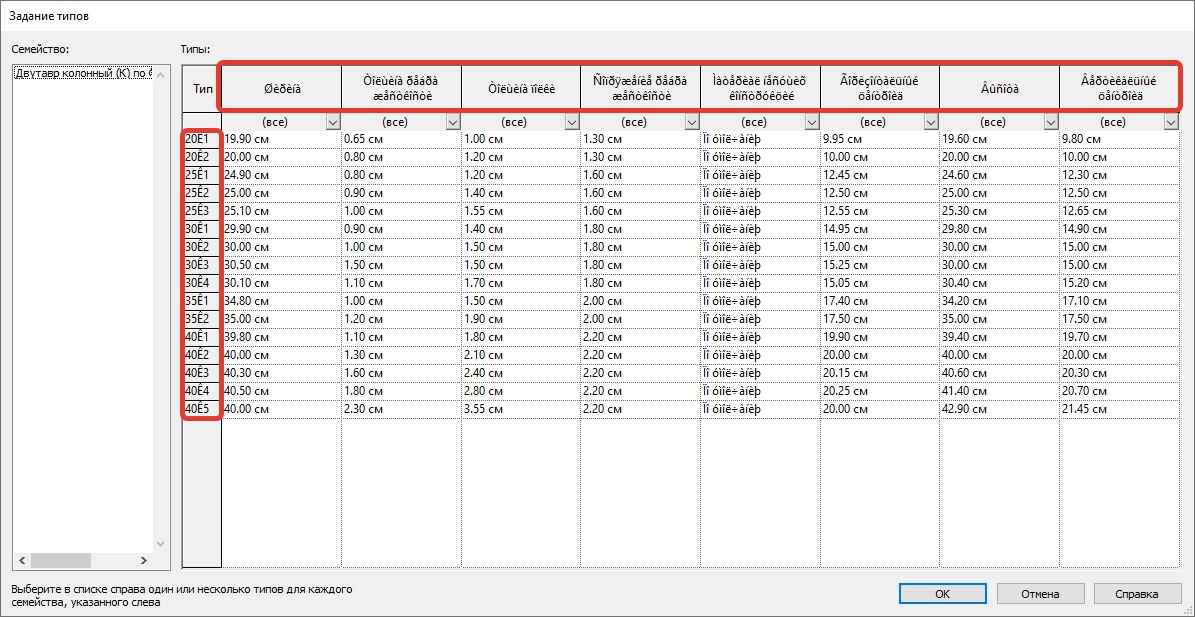Click cell with value 29.90 см

point(281,229)
